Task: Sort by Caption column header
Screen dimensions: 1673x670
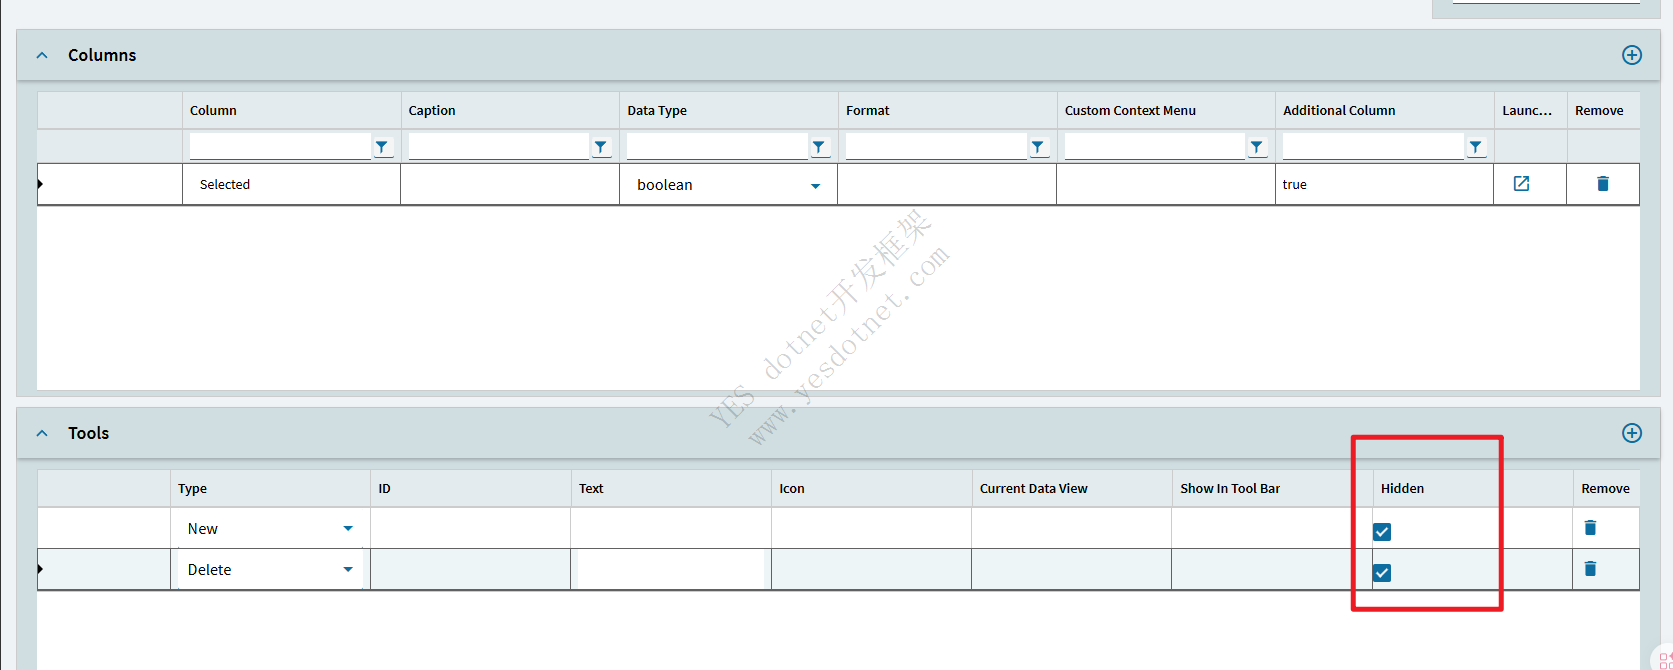Action: (x=432, y=111)
